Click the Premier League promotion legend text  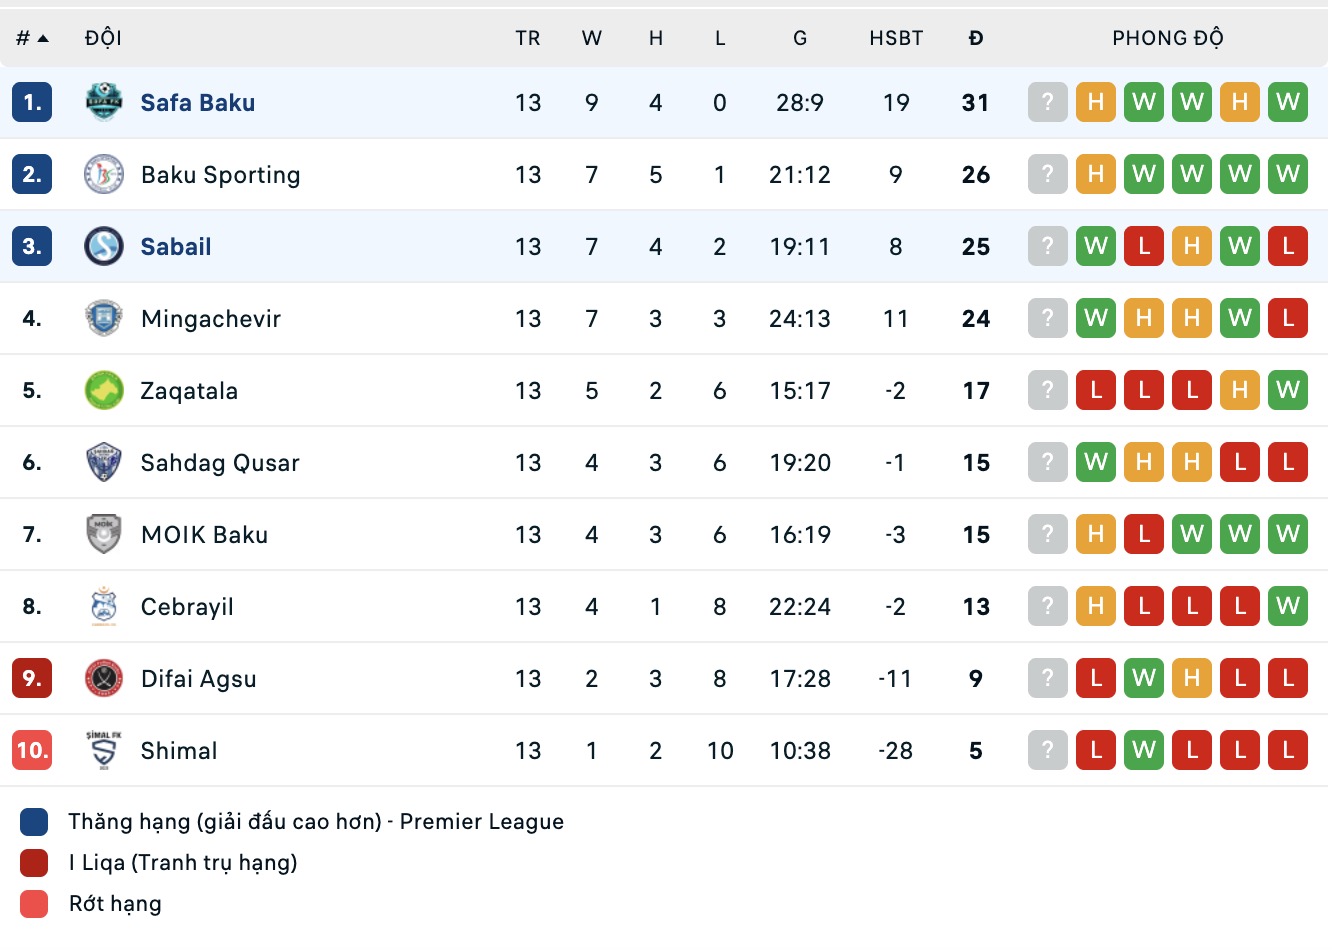click(x=316, y=821)
